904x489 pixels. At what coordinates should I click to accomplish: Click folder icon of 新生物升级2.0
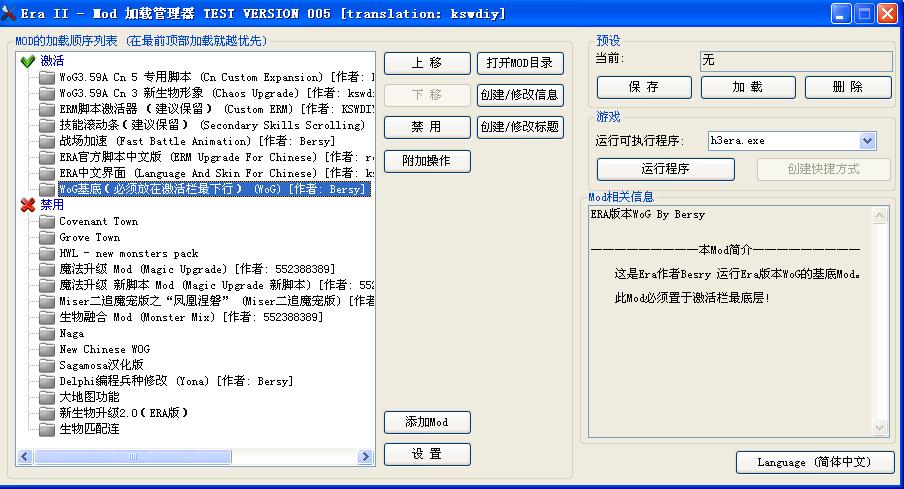pyautogui.click(x=47, y=413)
